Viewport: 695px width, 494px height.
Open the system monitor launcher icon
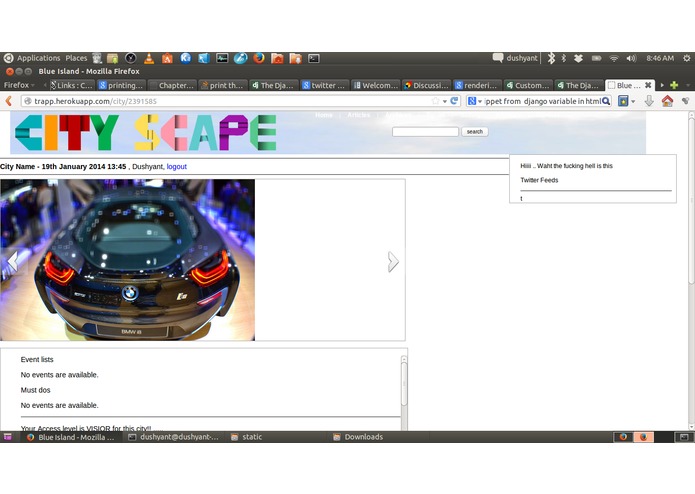coord(222,58)
